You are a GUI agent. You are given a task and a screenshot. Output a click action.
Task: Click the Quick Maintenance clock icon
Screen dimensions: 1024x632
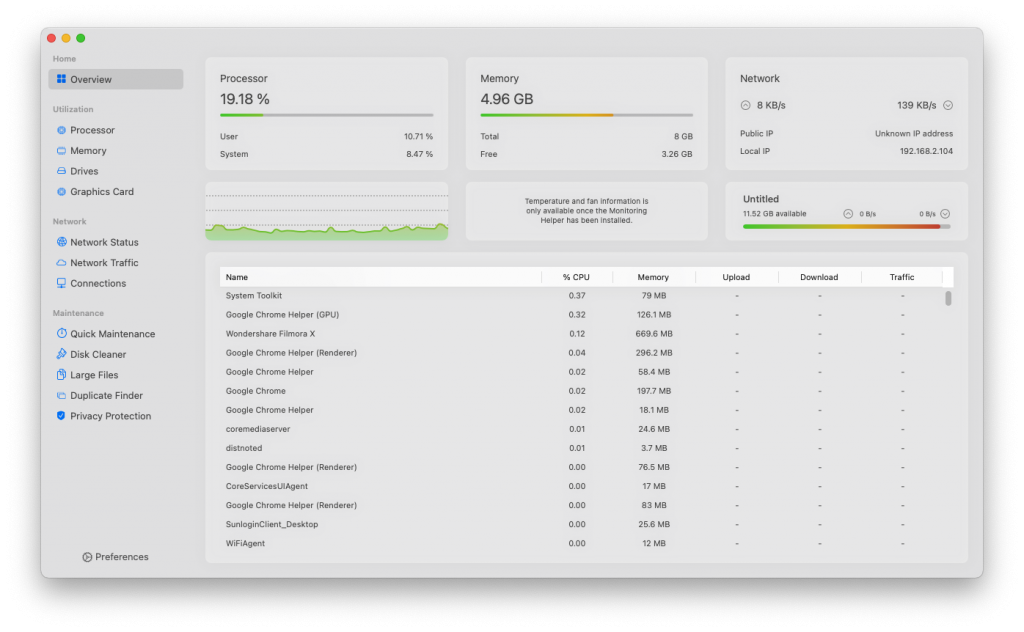tap(61, 333)
